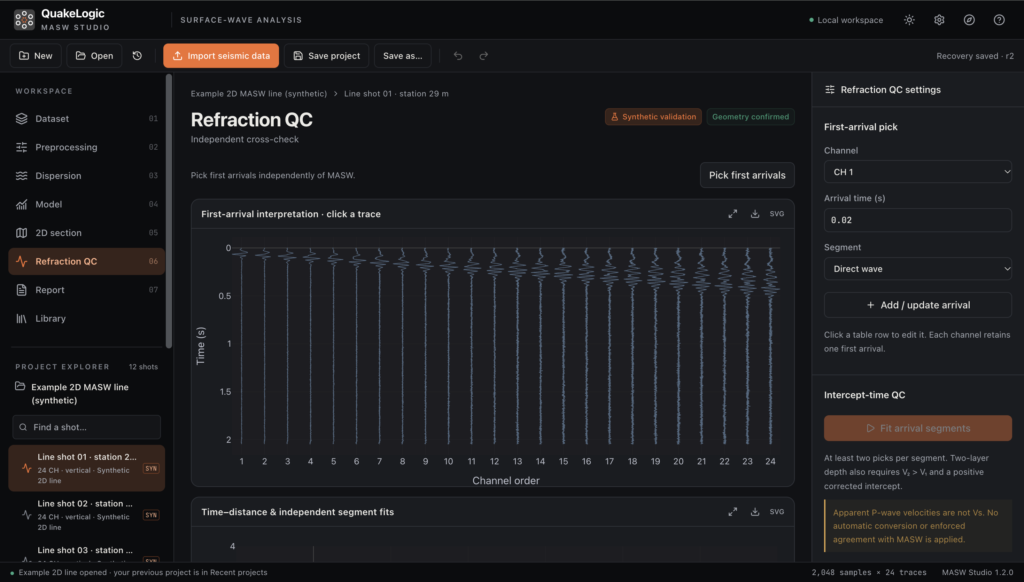Expand the Time–distance chart fullscreen
The width and height of the screenshot is (1024, 582).
pos(733,512)
